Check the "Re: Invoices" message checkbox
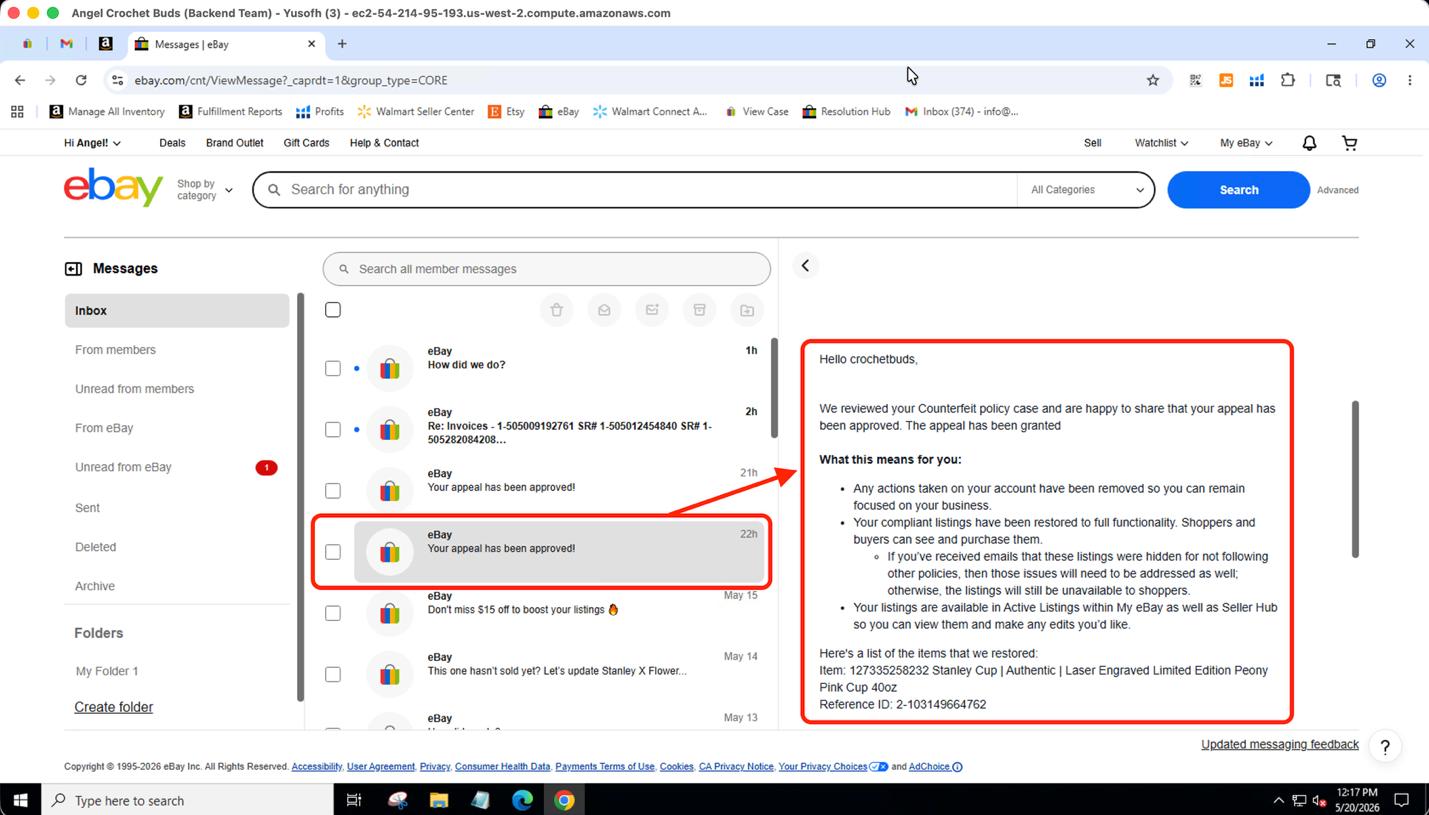The width and height of the screenshot is (1429, 815). [x=333, y=429]
